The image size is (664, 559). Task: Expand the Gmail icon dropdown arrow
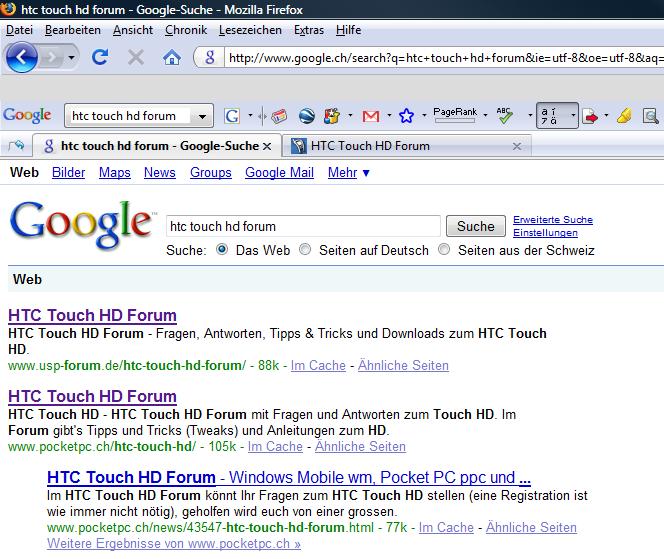(389, 116)
